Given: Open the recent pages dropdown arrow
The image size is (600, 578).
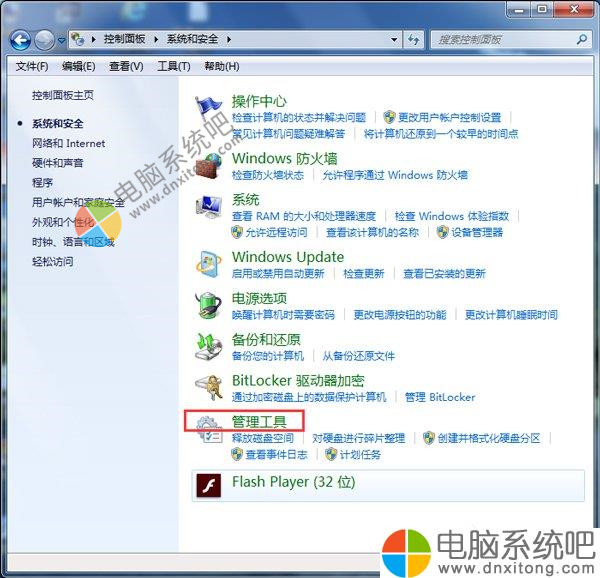Looking at the screenshot, I should 62,40.
